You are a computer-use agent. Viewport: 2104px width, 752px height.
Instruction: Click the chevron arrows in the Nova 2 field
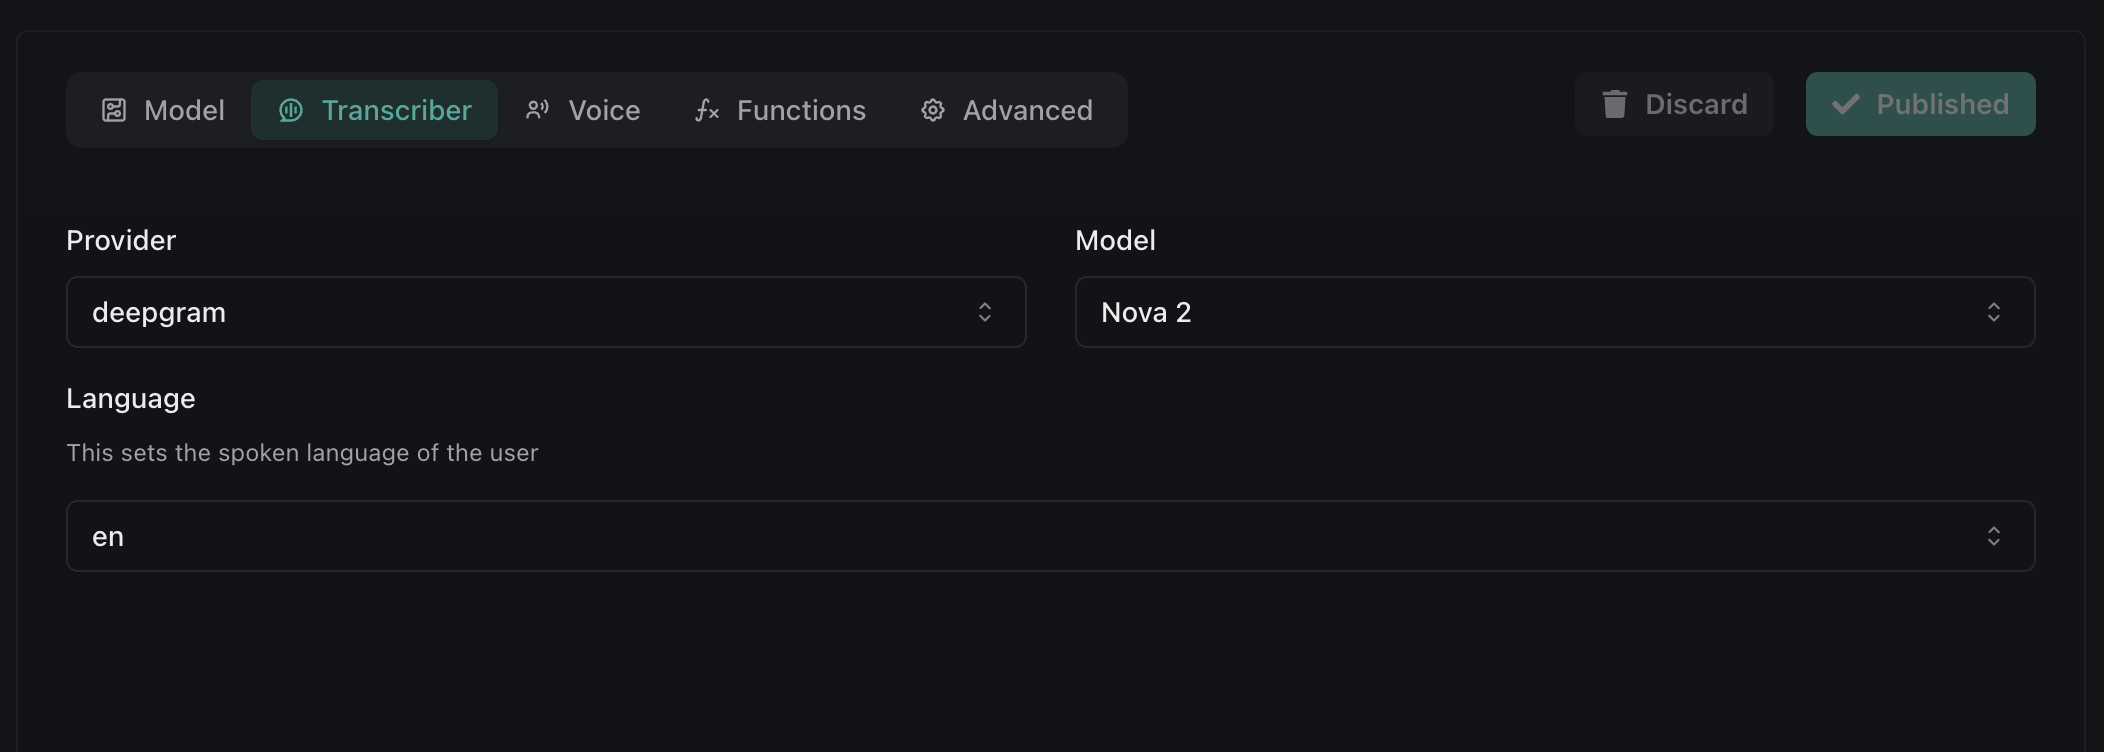(x=1994, y=312)
